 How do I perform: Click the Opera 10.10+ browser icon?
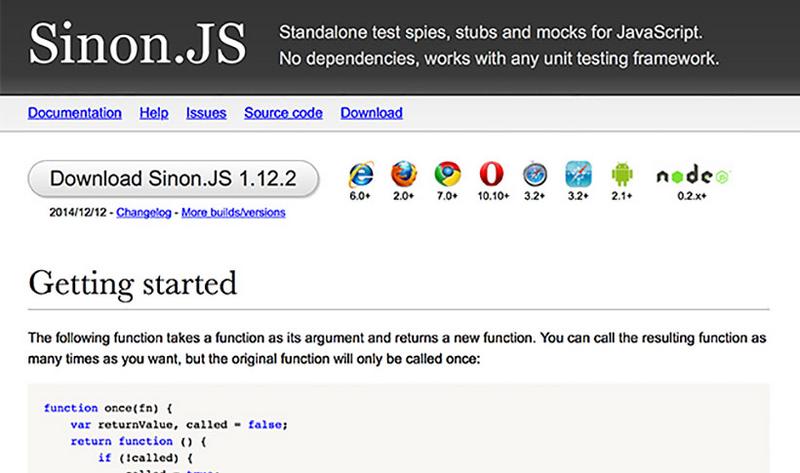491,175
